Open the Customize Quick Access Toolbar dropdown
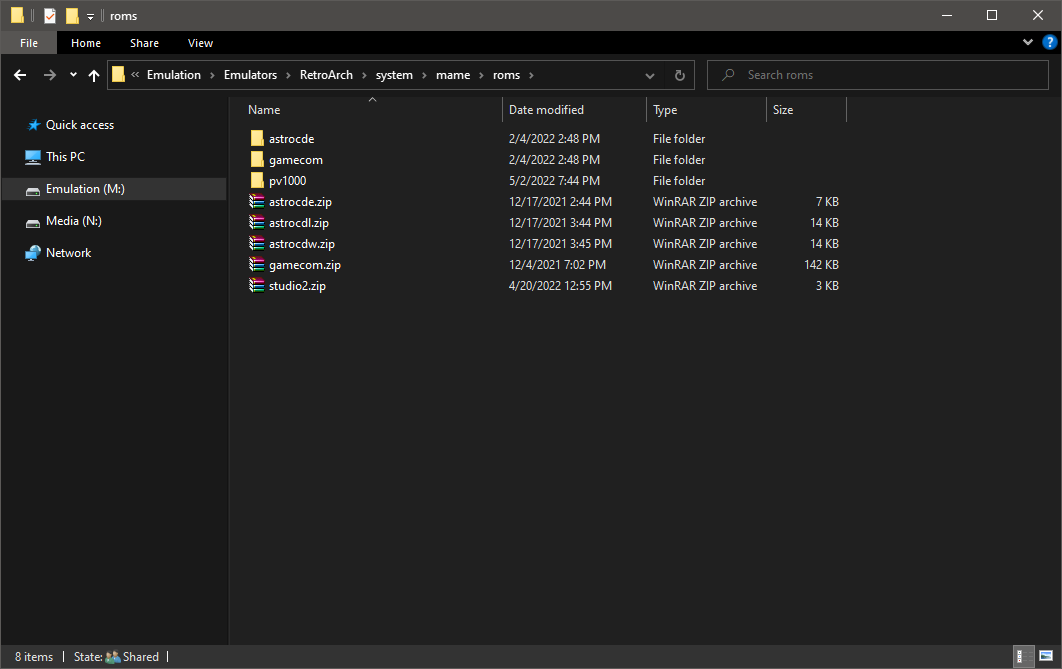 coord(90,16)
